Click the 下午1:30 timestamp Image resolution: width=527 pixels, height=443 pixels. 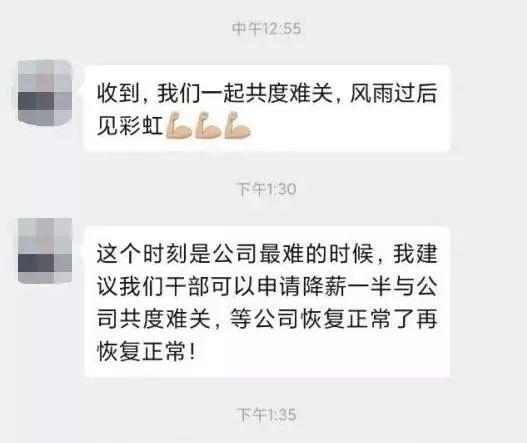(267, 189)
